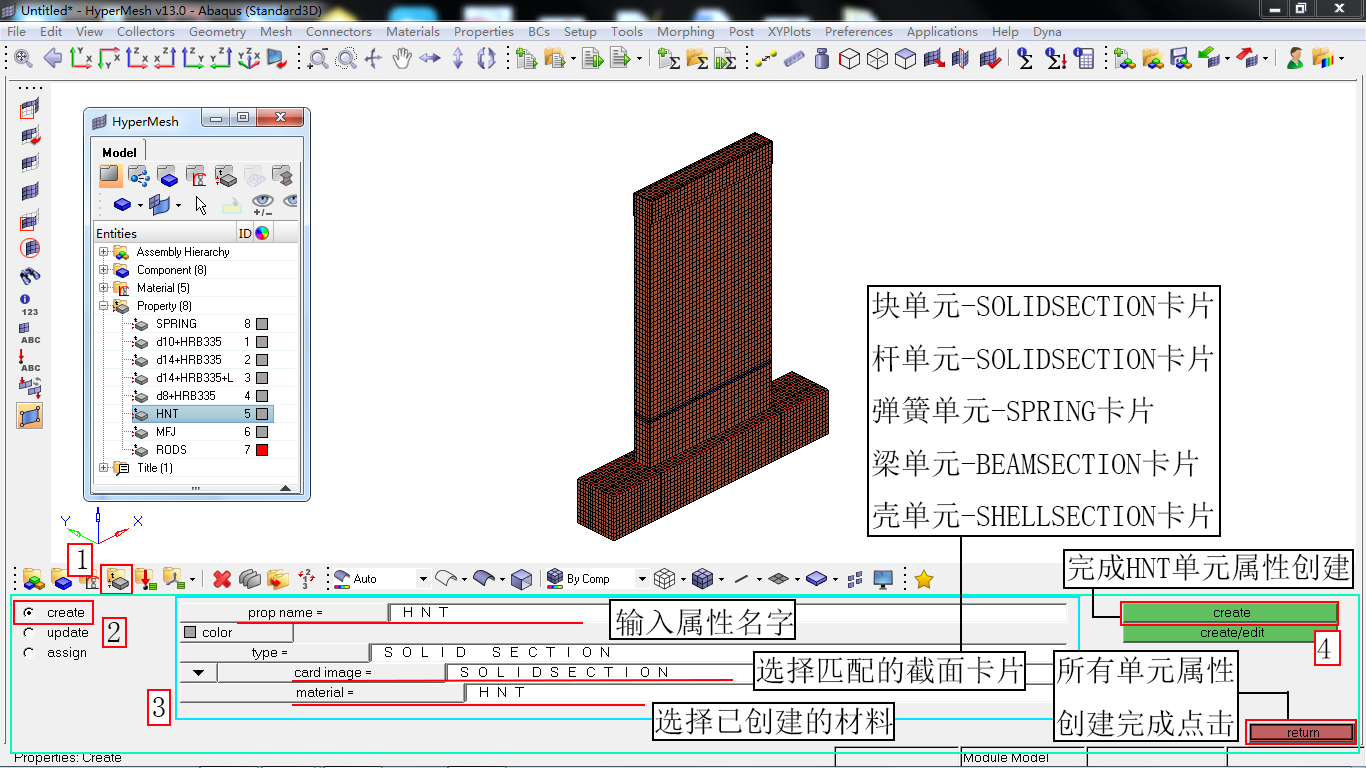Click the circle zoom magnifier icon
The height and width of the screenshot is (768, 1366).
coord(346,59)
